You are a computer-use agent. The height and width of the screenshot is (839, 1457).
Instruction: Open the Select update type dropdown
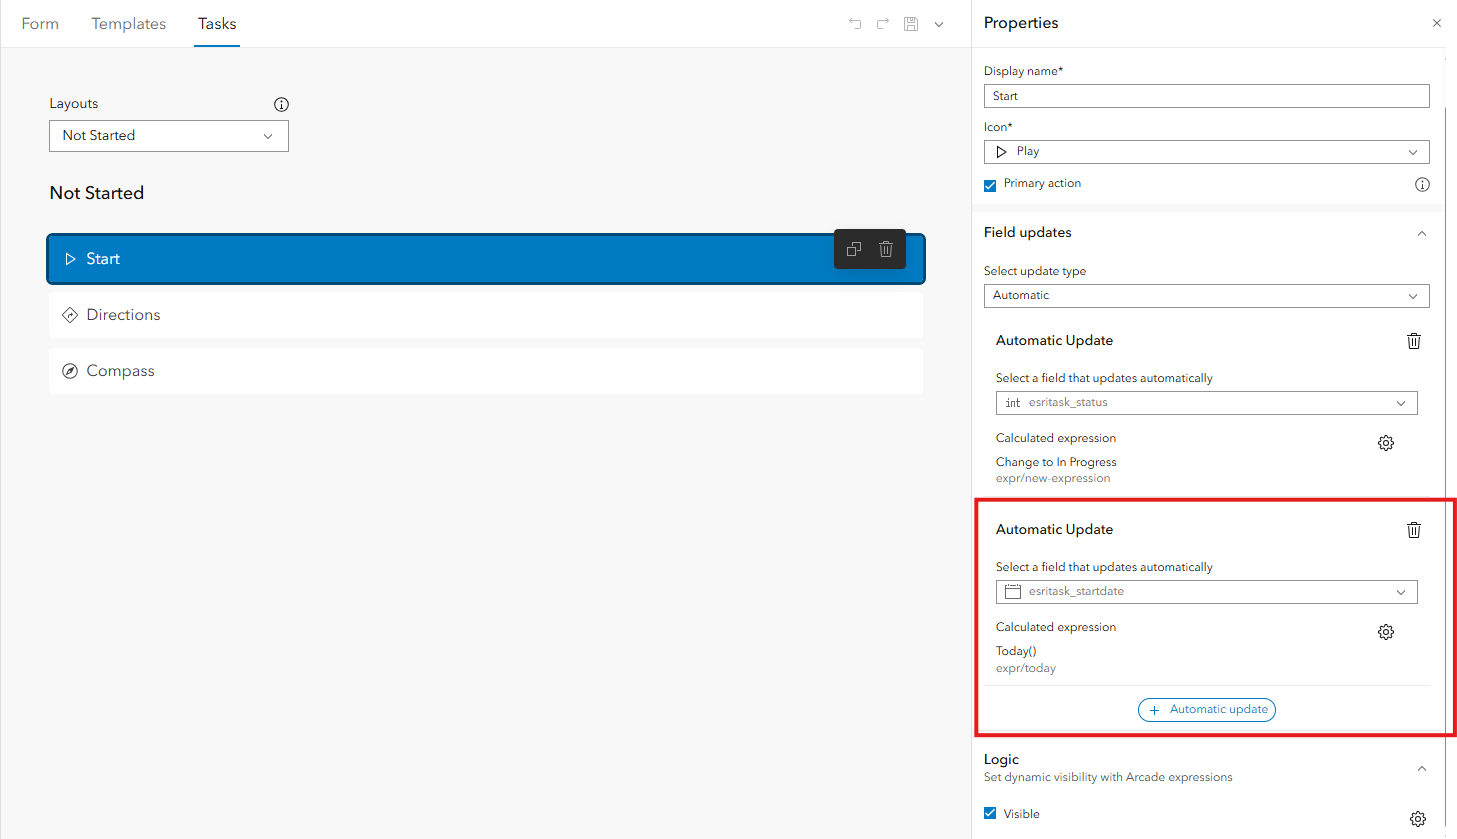click(1207, 296)
